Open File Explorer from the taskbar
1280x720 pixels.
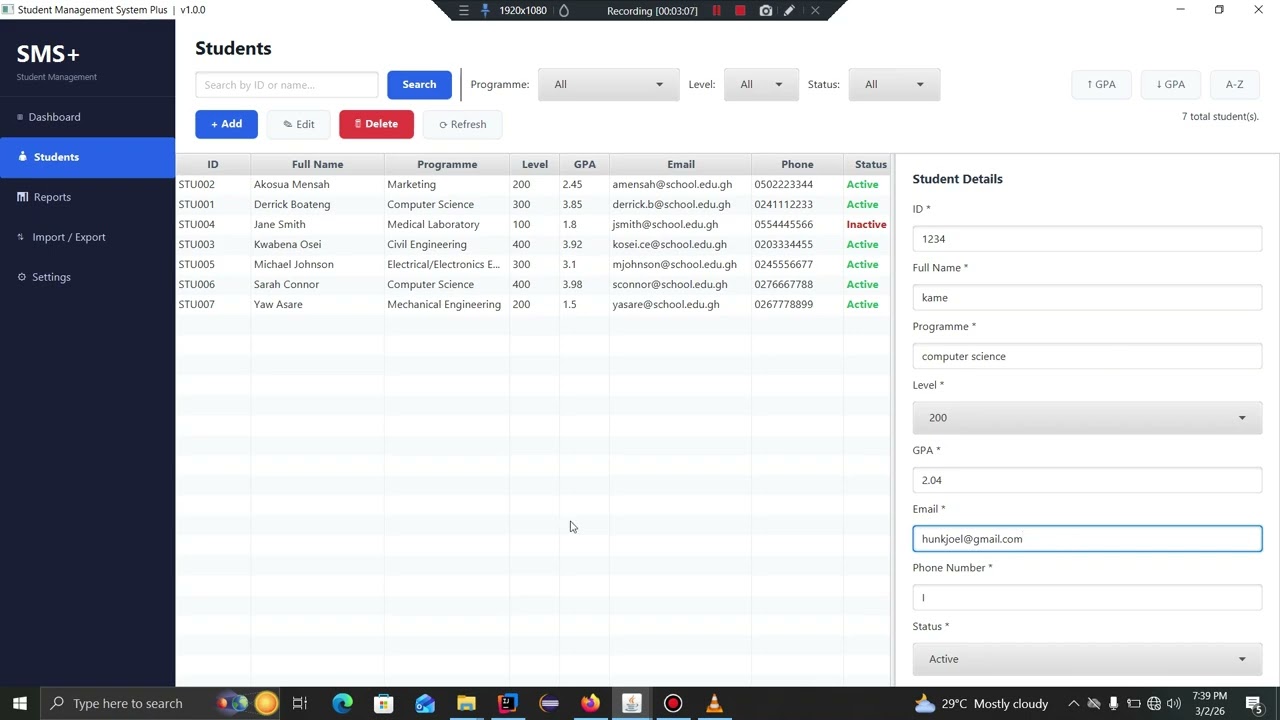pyautogui.click(x=466, y=704)
